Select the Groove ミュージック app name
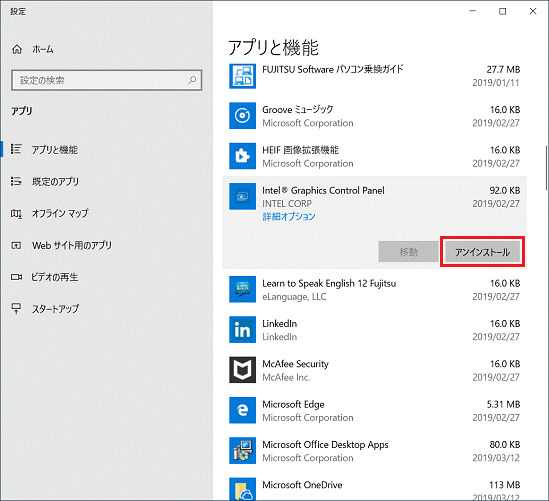This screenshot has width=549, height=501. (x=298, y=110)
